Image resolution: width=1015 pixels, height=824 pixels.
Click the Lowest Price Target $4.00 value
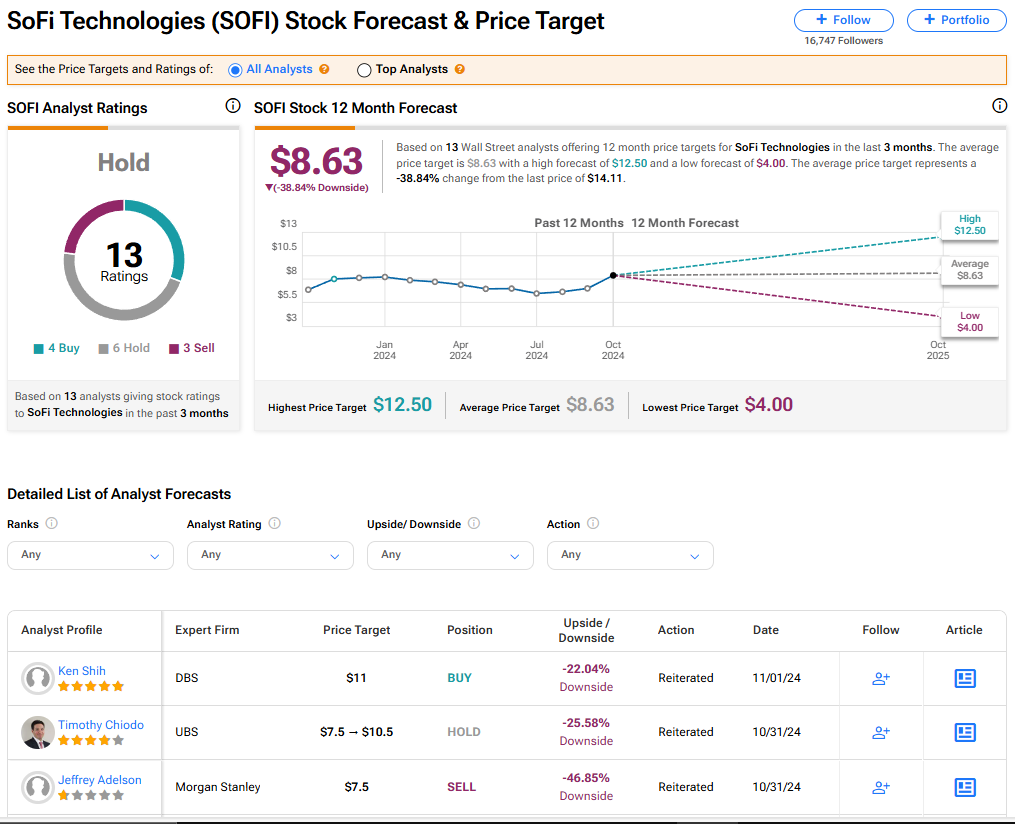coord(769,405)
